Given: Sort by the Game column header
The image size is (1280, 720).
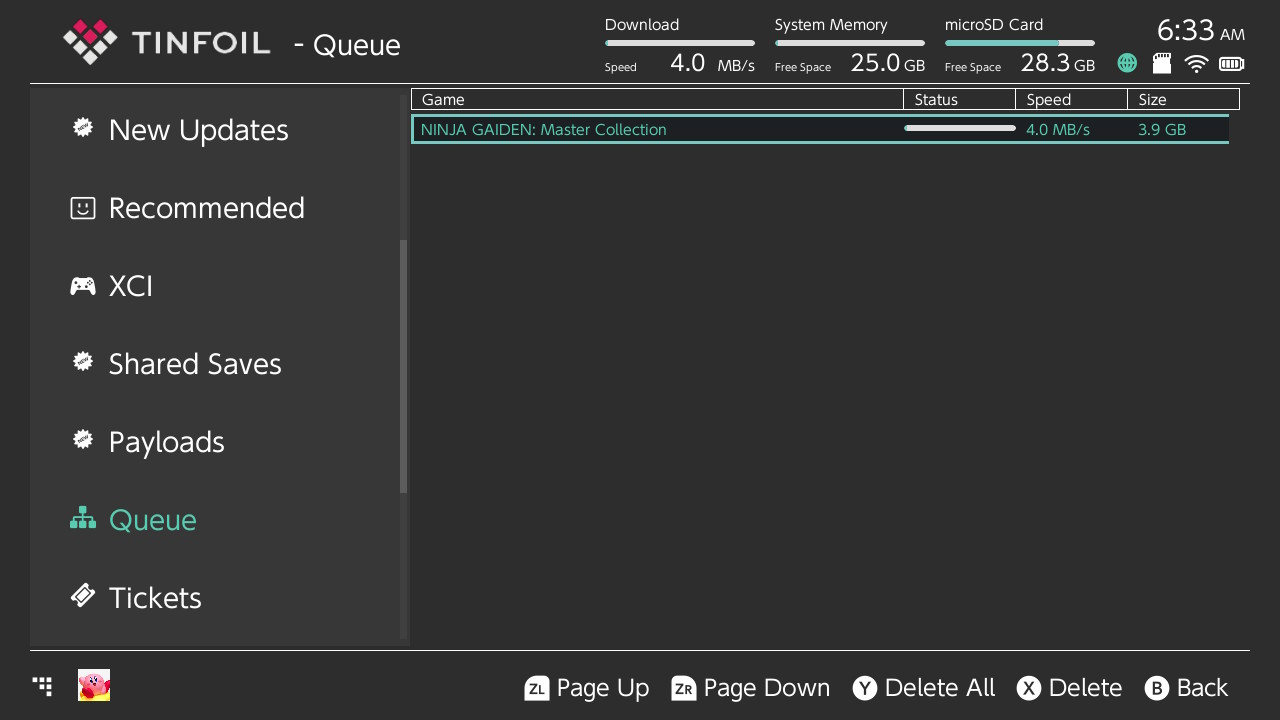Looking at the screenshot, I should point(658,99).
